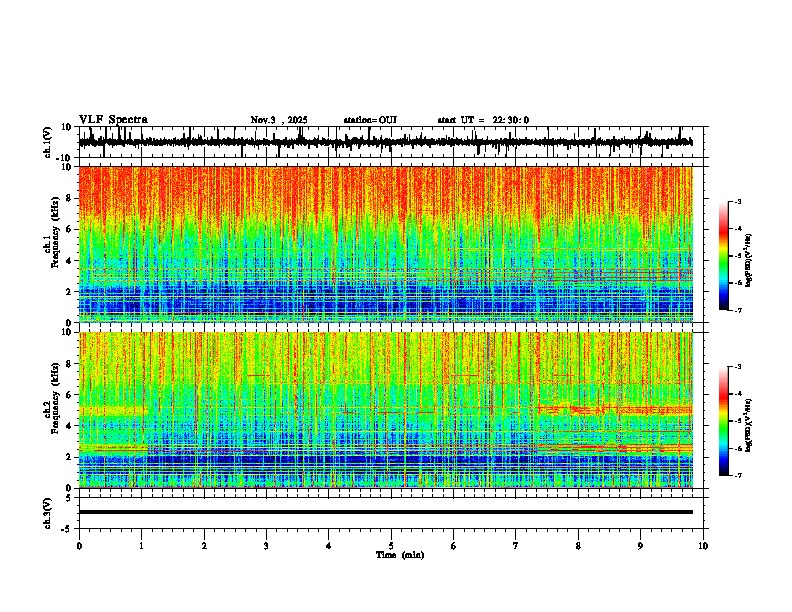Click the "2" kHz tick on ch.2 frequency axis
The height and width of the screenshot is (612, 792).
[69, 457]
